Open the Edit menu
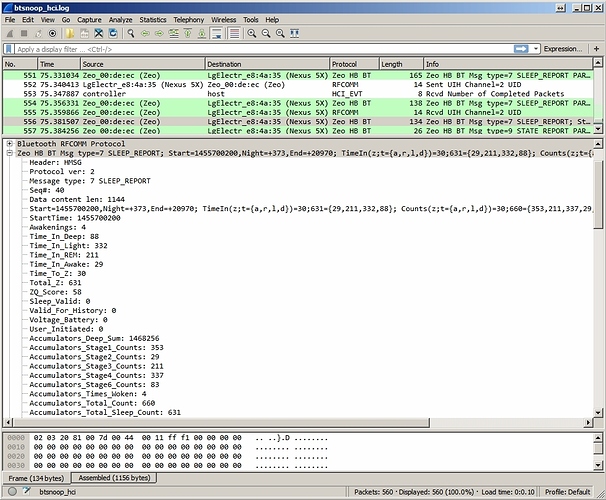The height and width of the screenshot is (500, 606). point(28,20)
